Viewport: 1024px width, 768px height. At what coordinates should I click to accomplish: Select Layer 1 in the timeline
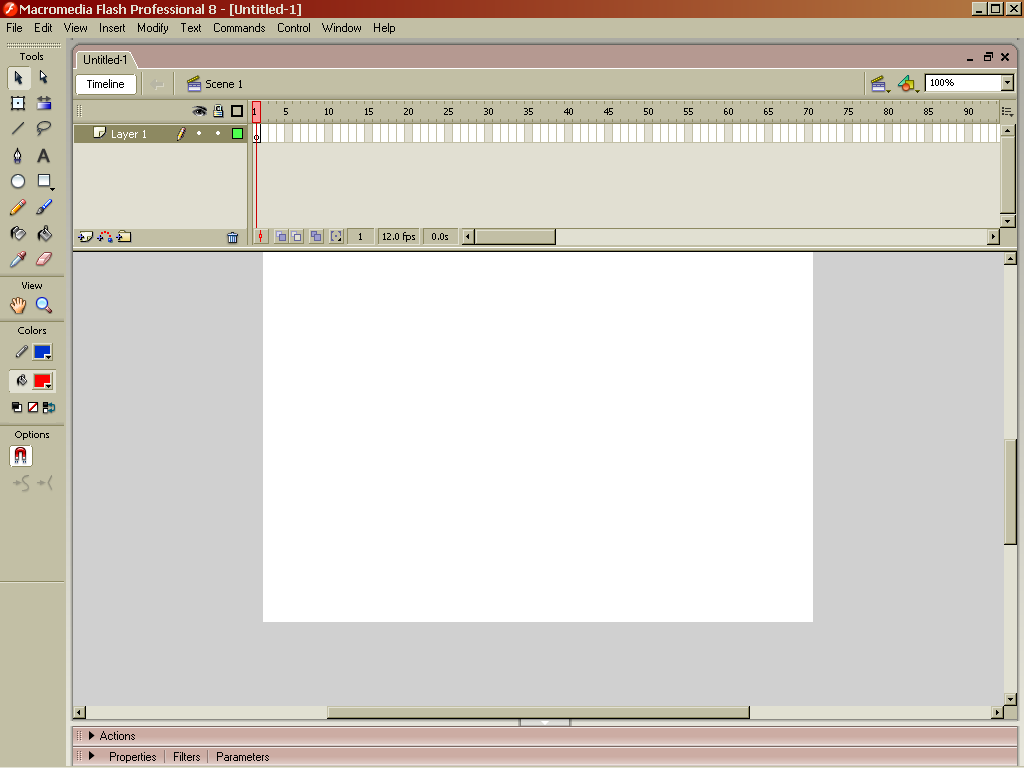click(x=129, y=134)
